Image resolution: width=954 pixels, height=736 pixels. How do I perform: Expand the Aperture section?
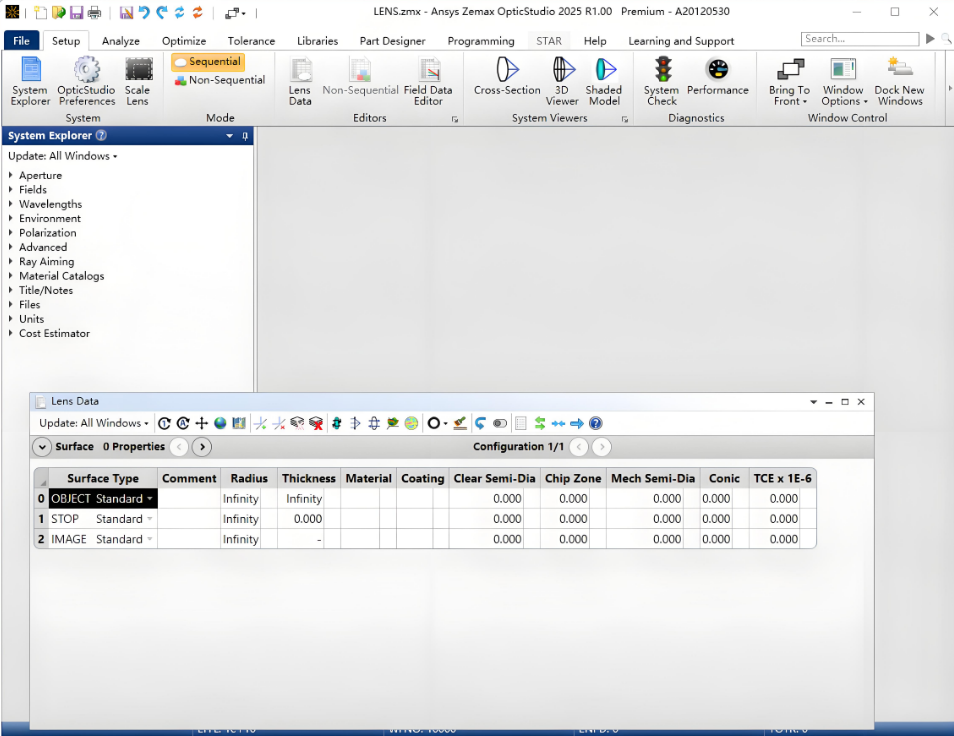point(11,175)
